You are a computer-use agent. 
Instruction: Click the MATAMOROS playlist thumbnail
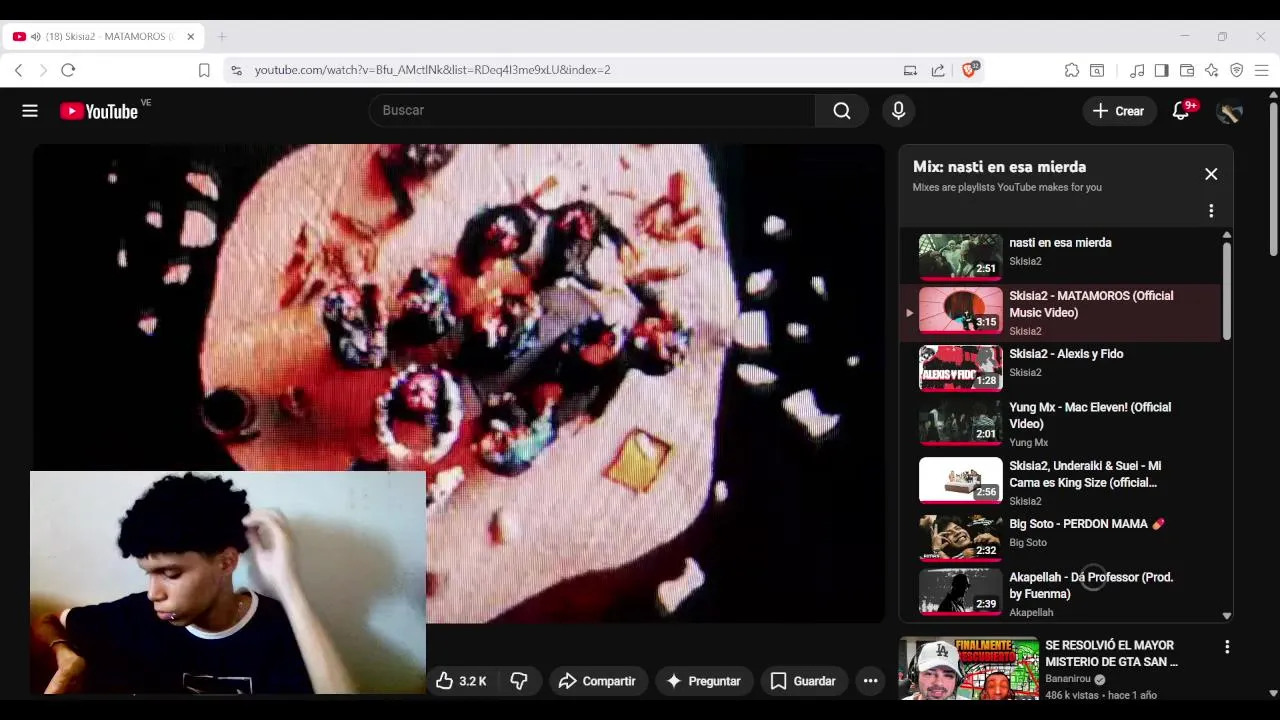960,310
